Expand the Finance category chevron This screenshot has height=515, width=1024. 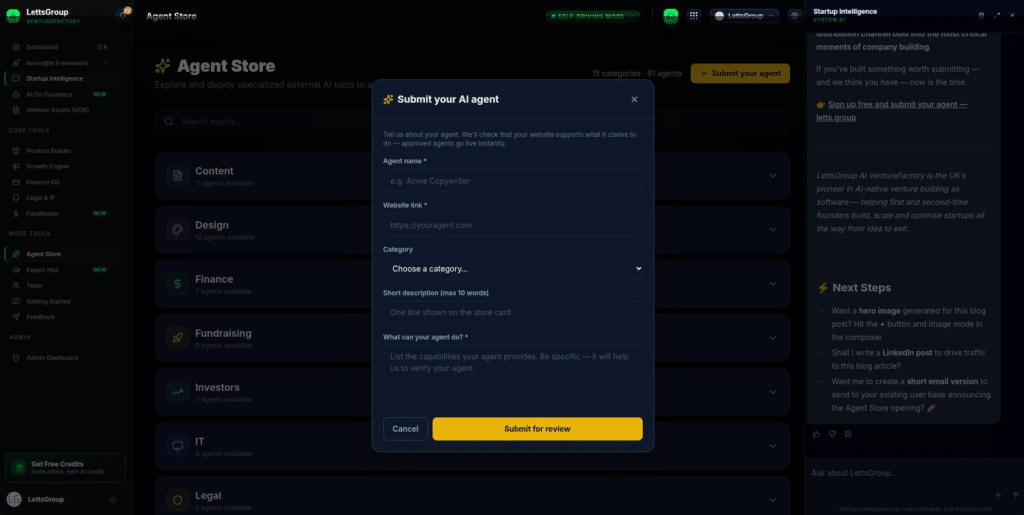[x=773, y=284]
